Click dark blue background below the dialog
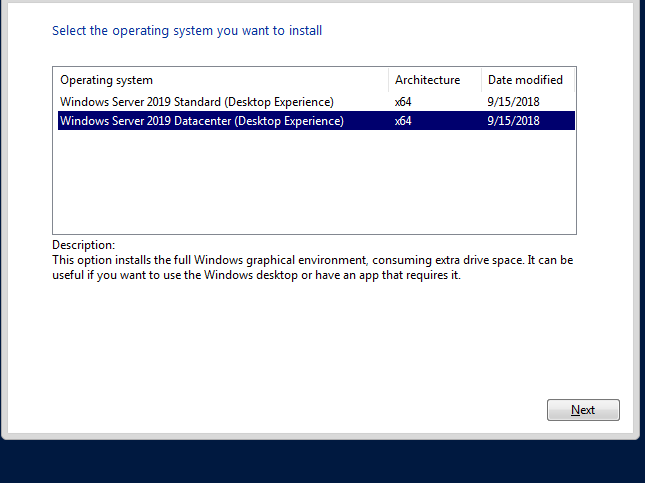This screenshot has width=645, height=483. click(x=320, y=462)
